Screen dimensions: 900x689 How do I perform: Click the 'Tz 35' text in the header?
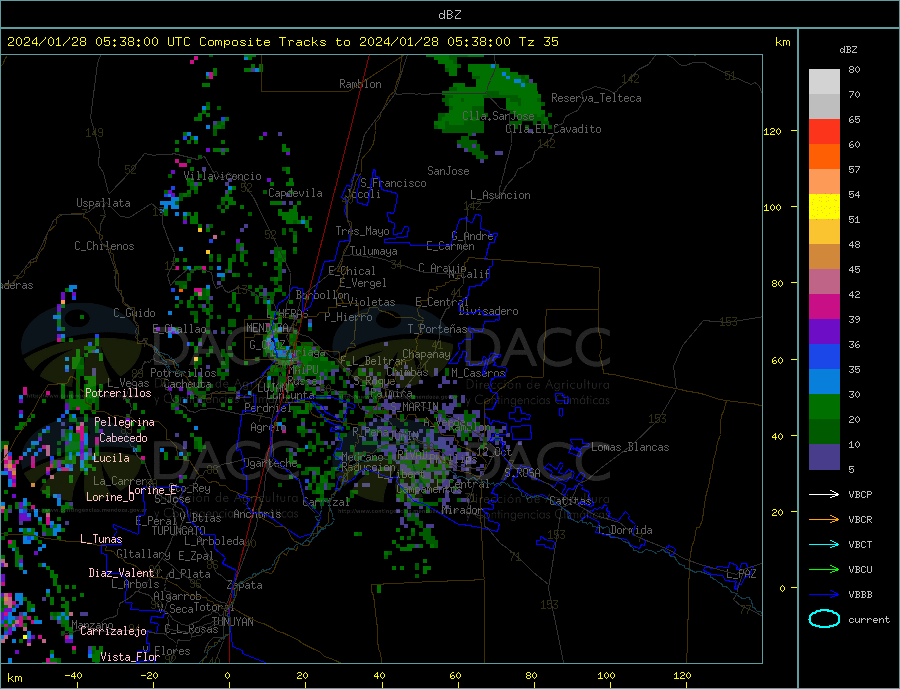(x=538, y=42)
